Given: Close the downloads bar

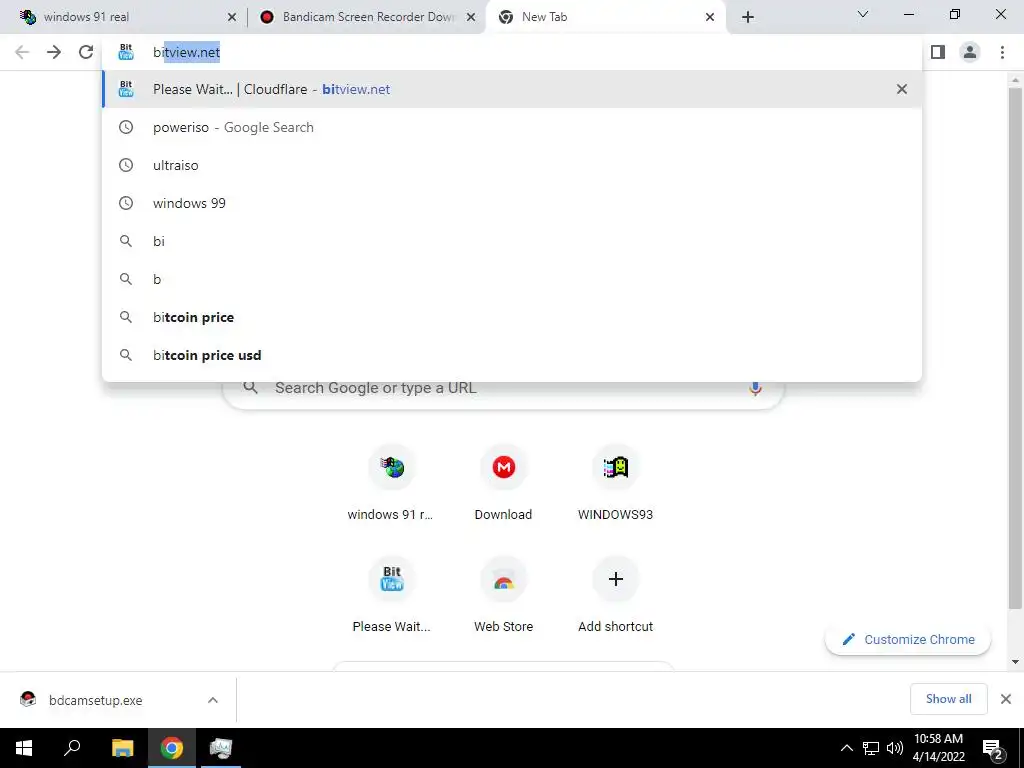Looking at the screenshot, I should [x=1006, y=699].
